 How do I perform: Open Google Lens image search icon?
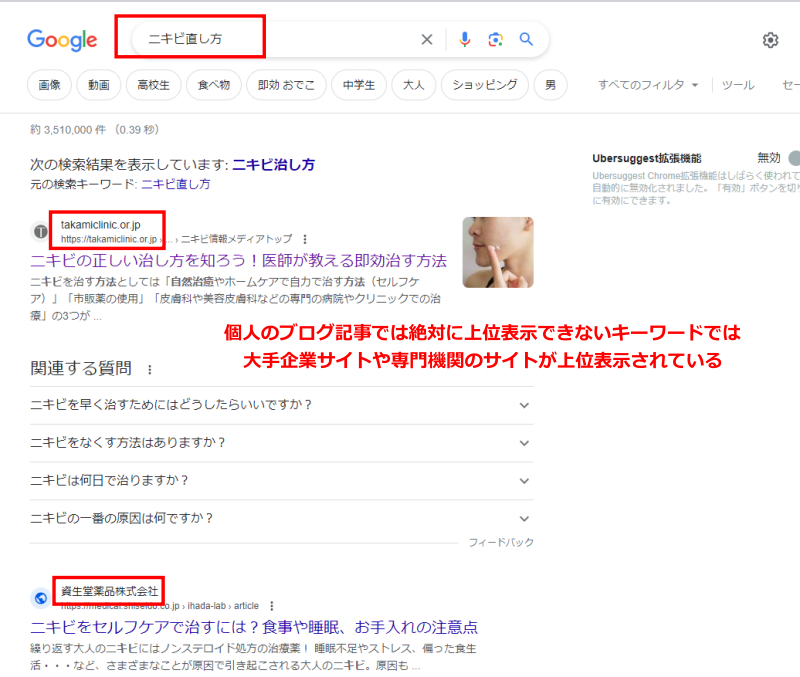pyautogui.click(x=495, y=39)
